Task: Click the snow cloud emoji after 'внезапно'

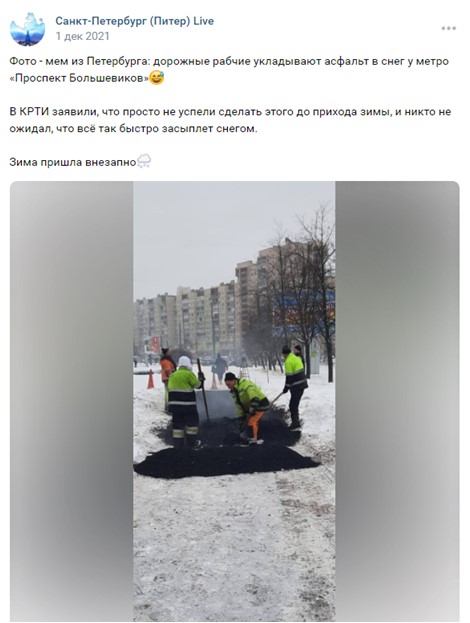Action: coord(144,161)
